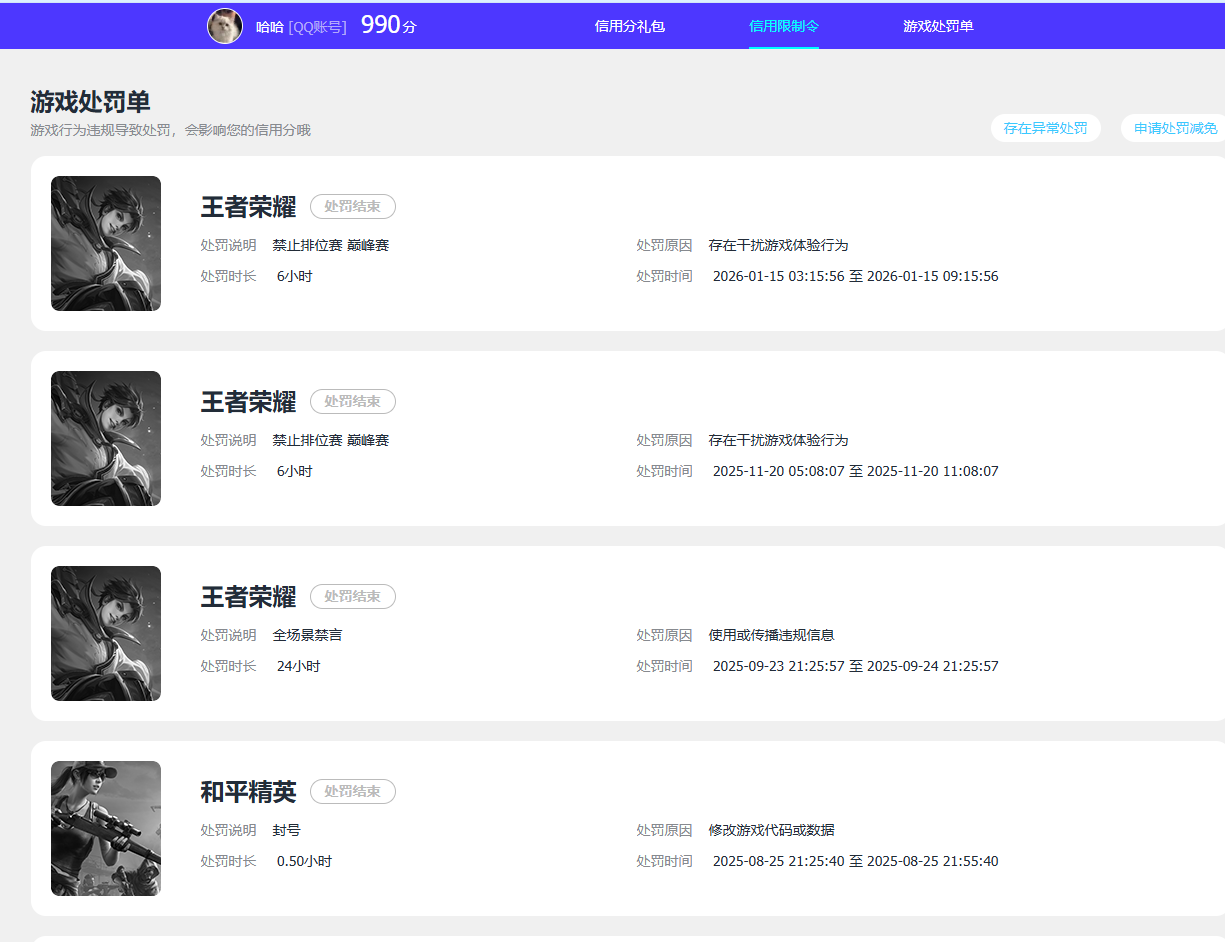Click the 0.50小时 duration value
The width and height of the screenshot is (1225, 942).
coord(304,861)
